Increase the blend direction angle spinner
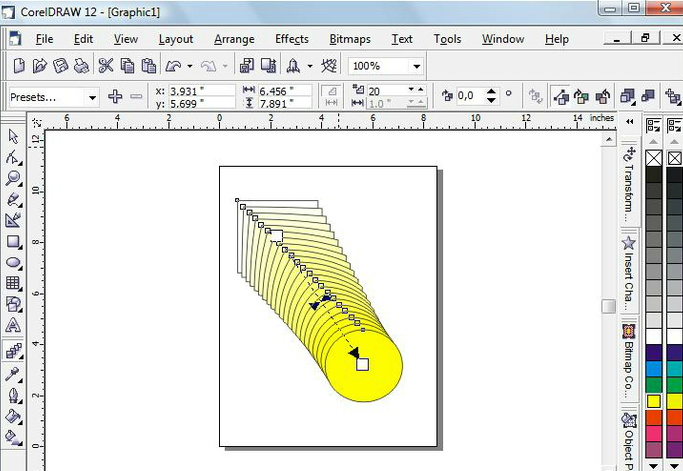Screen dimensions: 683x471 point(491,91)
